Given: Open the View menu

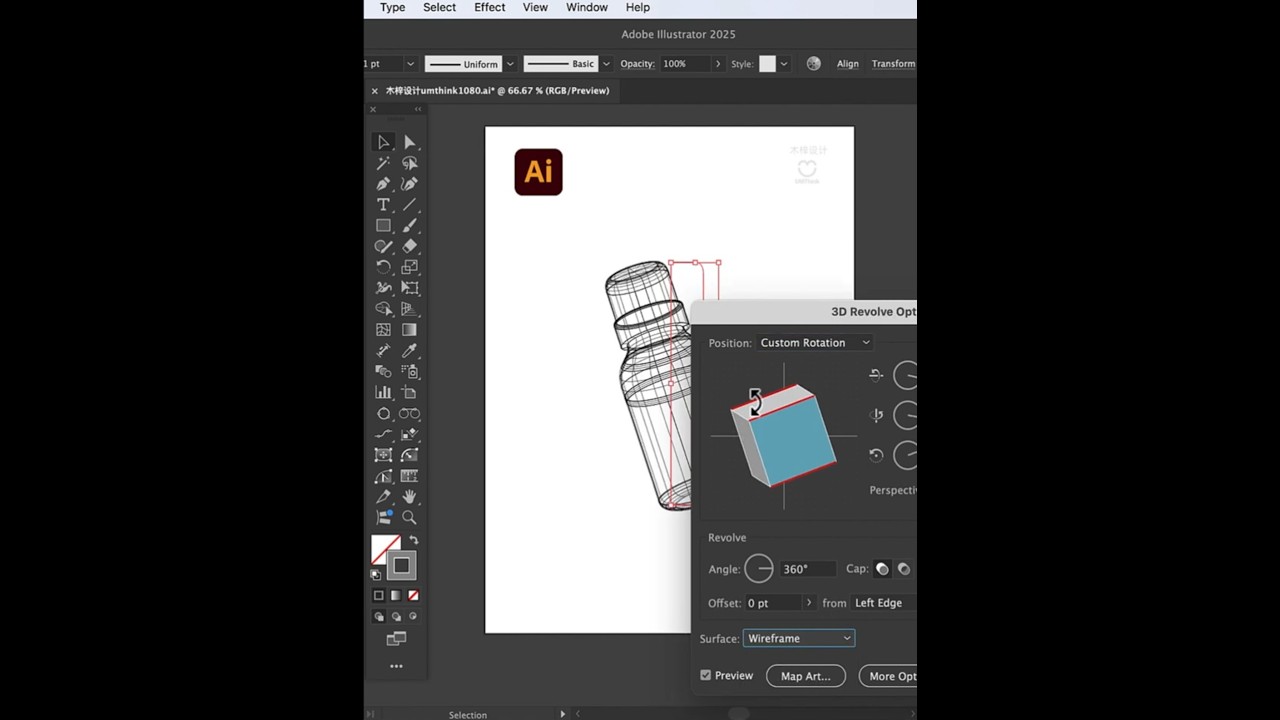Looking at the screenshot, I should coord(535,7).
